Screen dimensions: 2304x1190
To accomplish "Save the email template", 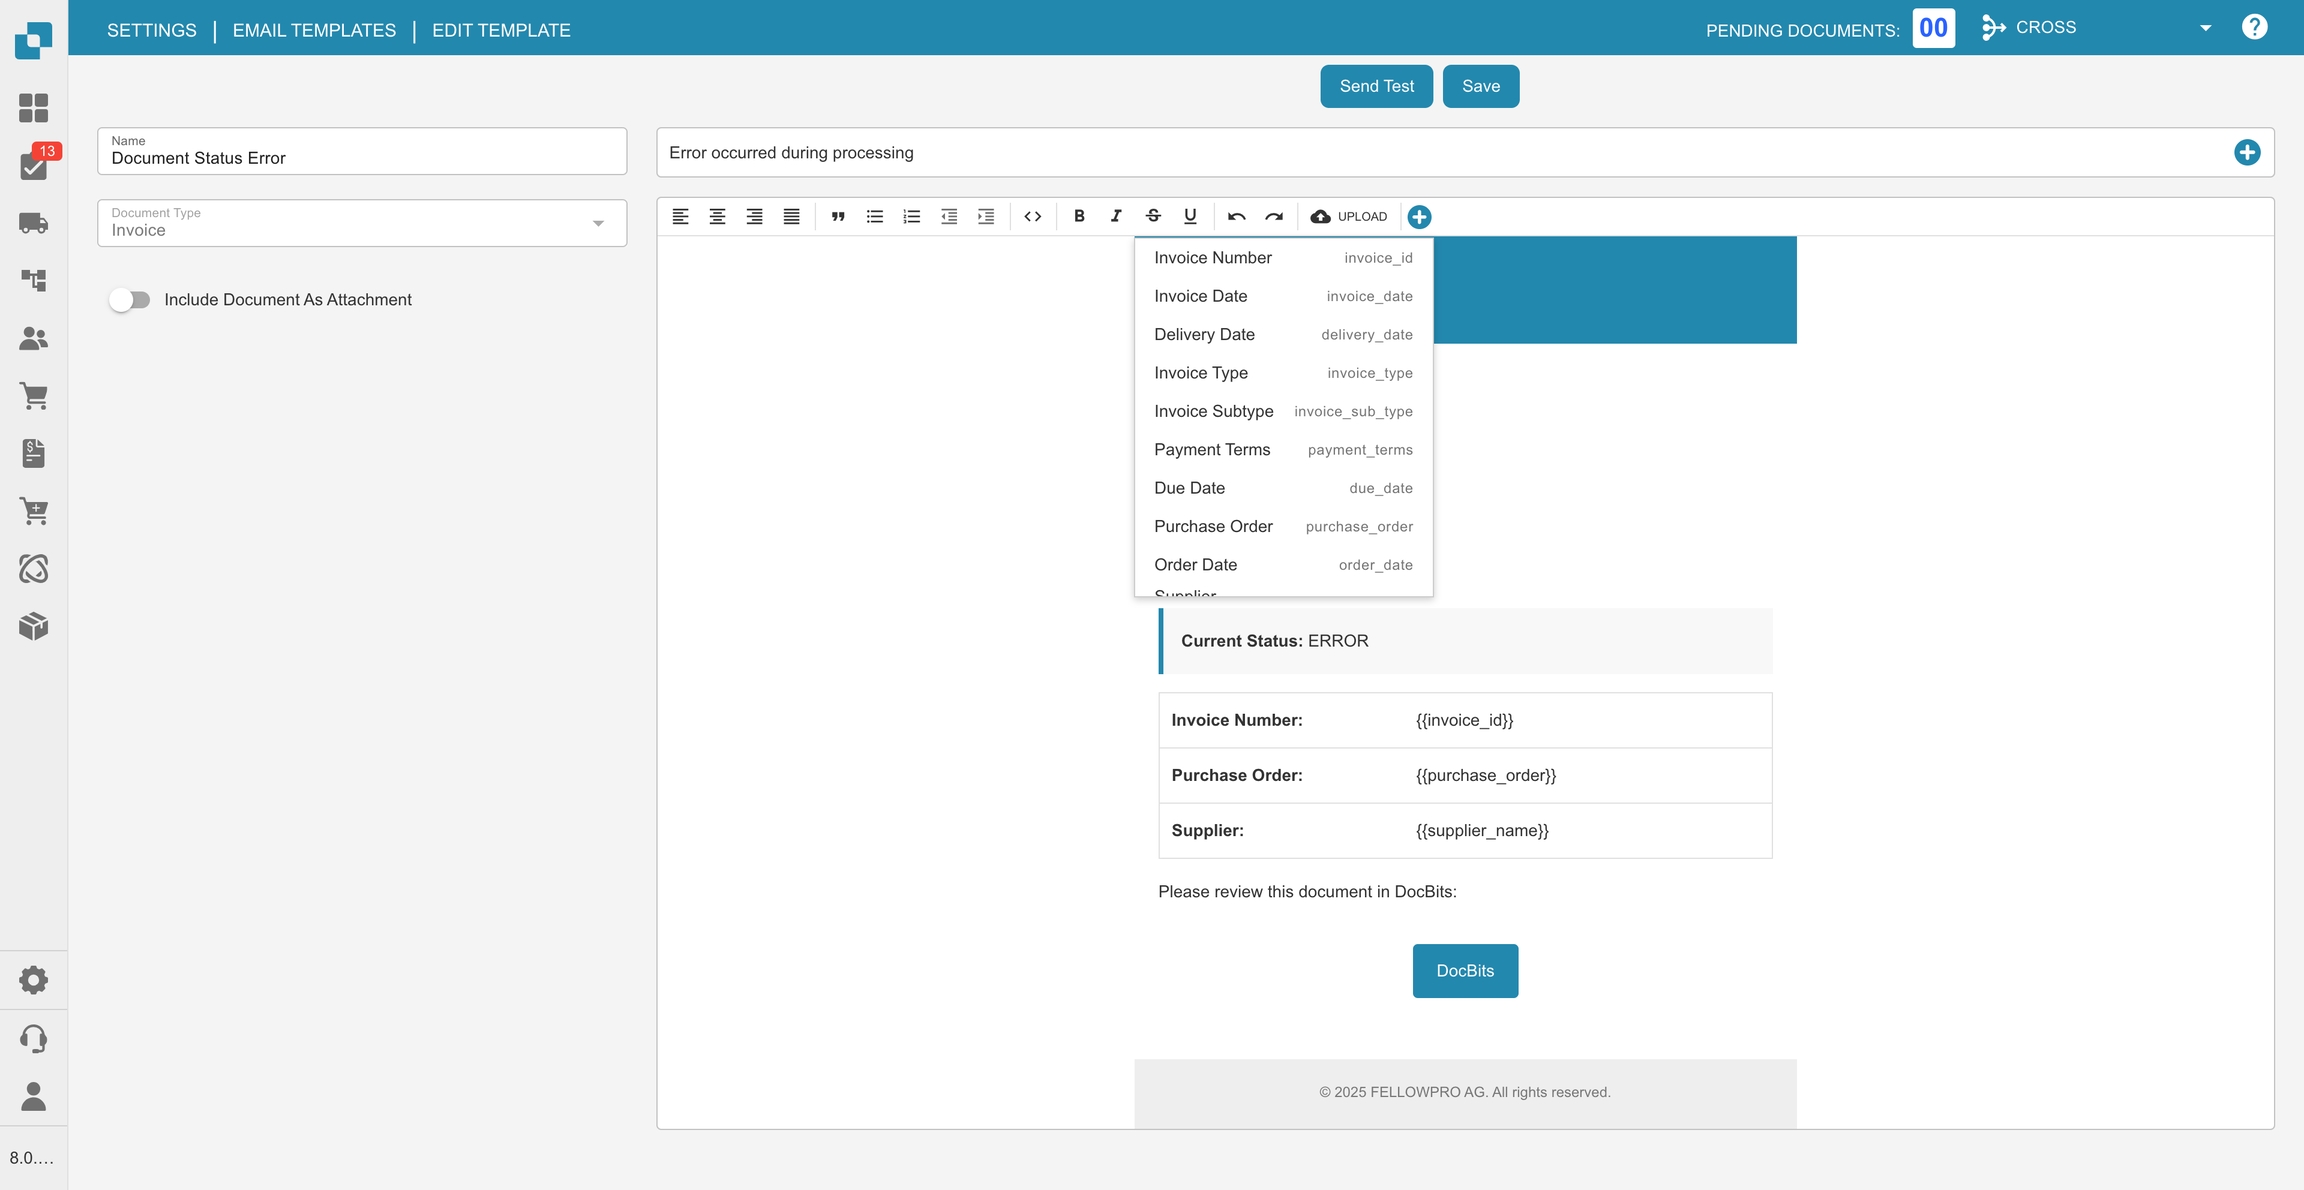I will (x=1480, y=86).
